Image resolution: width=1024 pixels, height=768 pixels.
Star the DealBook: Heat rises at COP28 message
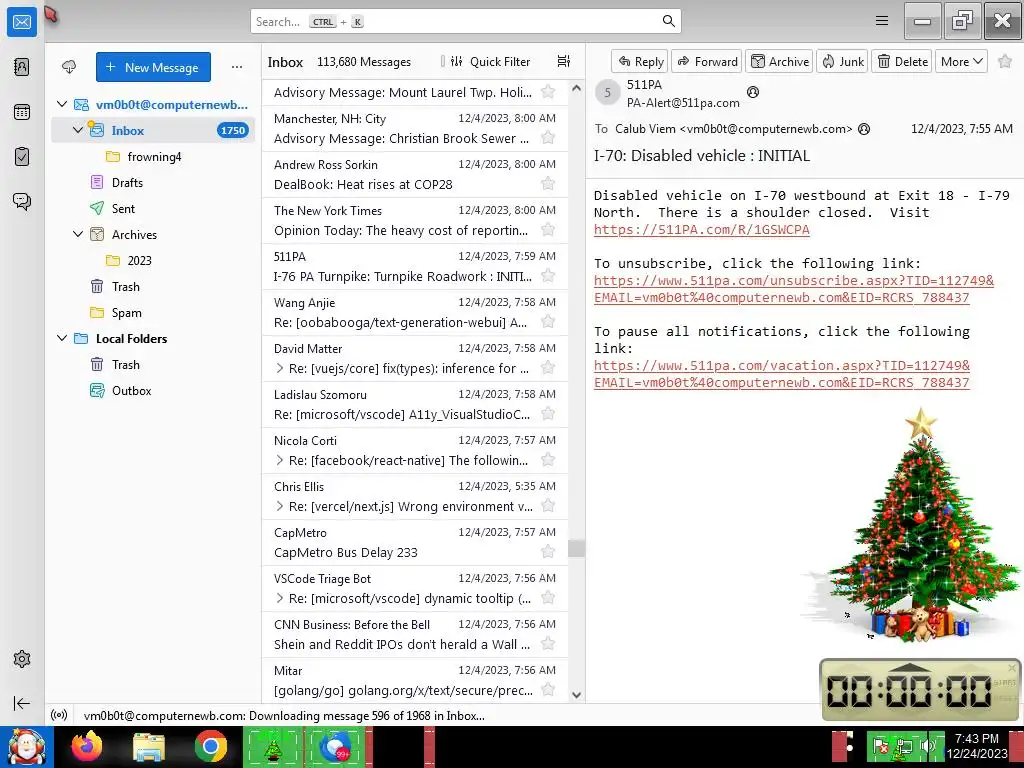click(548, 184)
